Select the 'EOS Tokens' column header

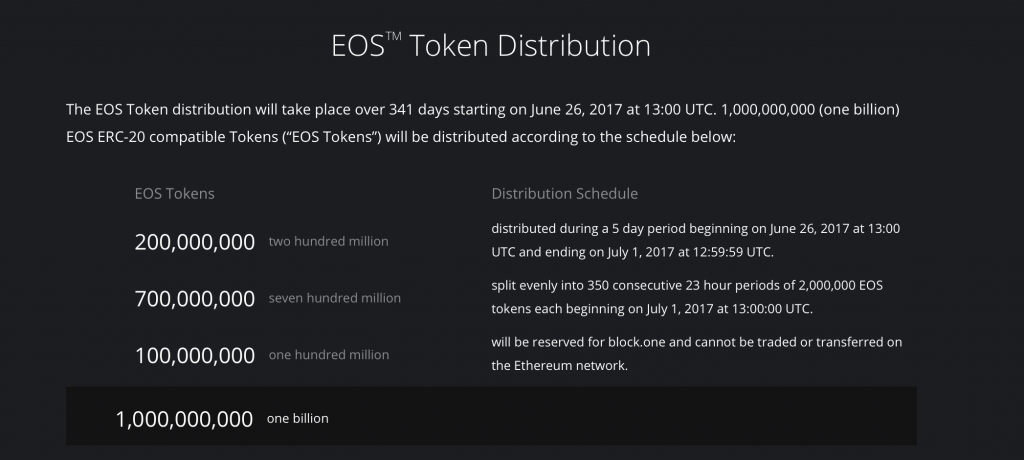[174, 193]
